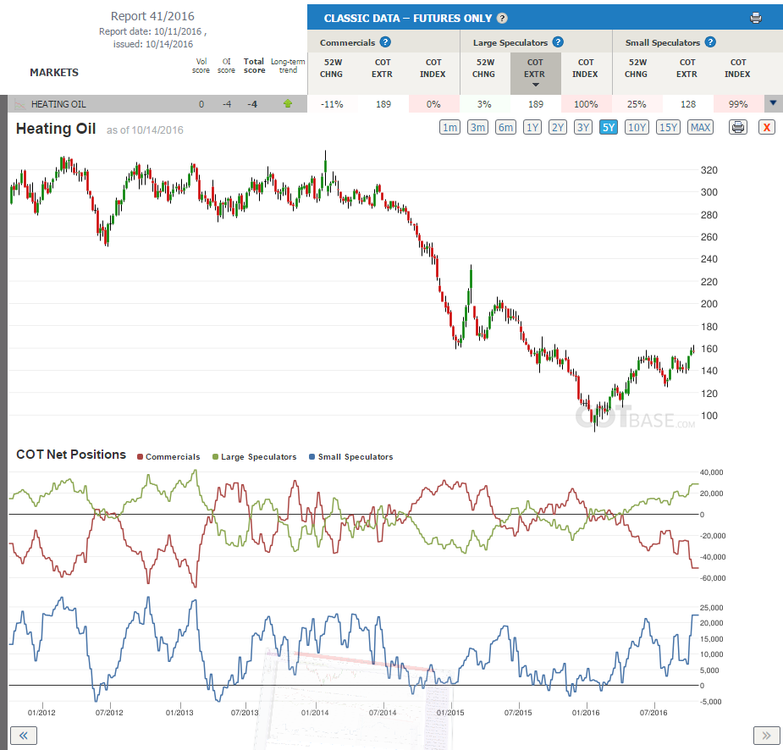The width and height of the screenshot is (783, 750).
Task: Collapse Heating Oil row with blue arrow
Action: point(773,103)
